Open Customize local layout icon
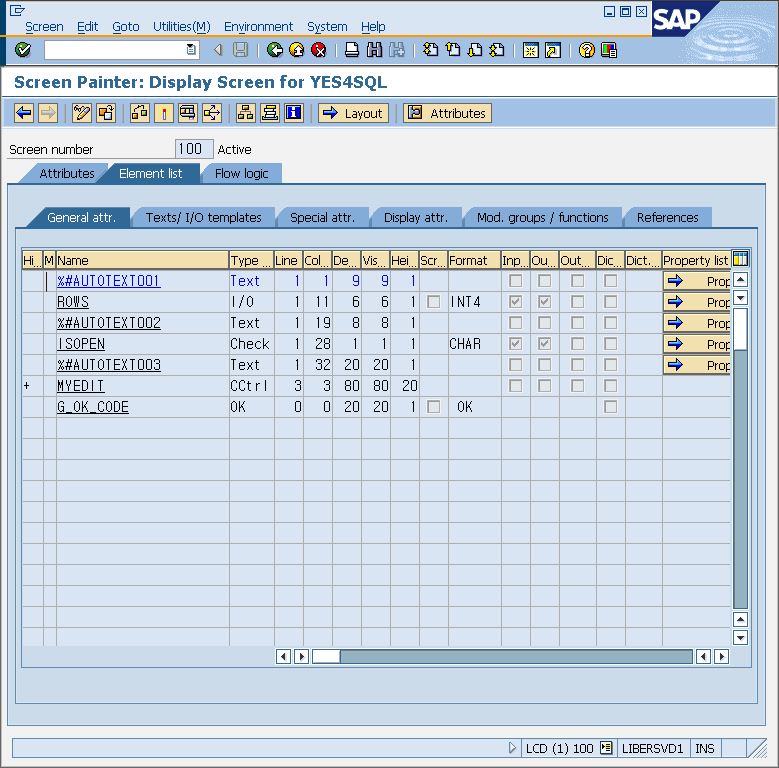The image size is (779, 768). coord(609,50)
